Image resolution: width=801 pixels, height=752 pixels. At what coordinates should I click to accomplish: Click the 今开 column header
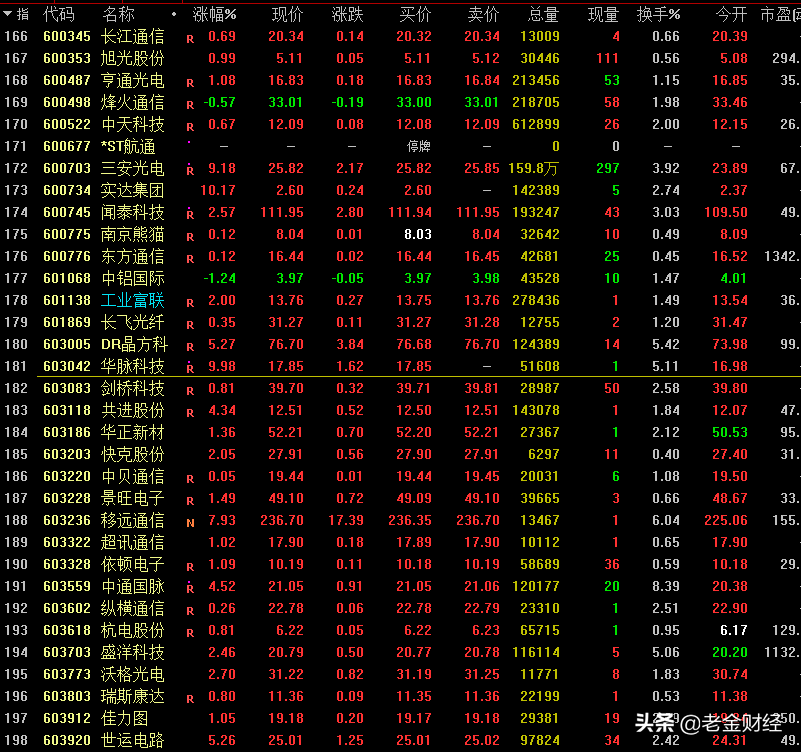pos(732,14)
